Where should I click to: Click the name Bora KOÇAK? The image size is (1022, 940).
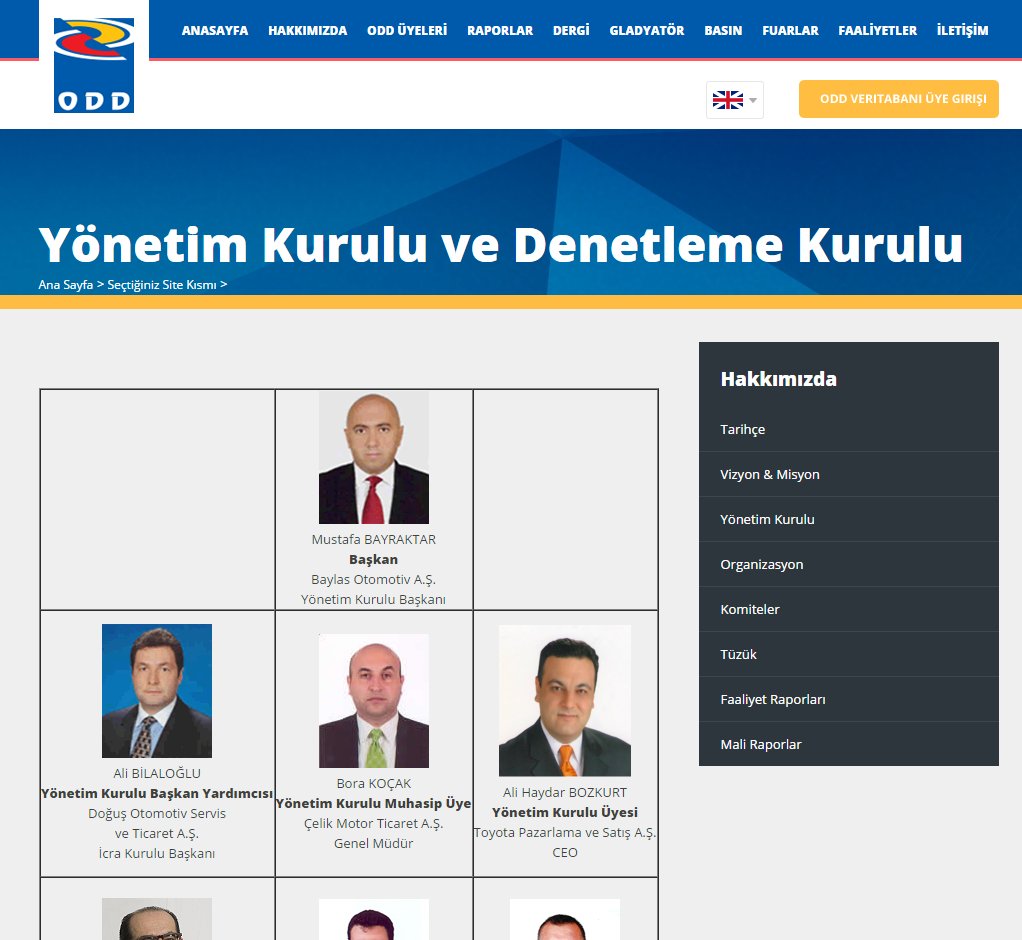click(373, 784)
